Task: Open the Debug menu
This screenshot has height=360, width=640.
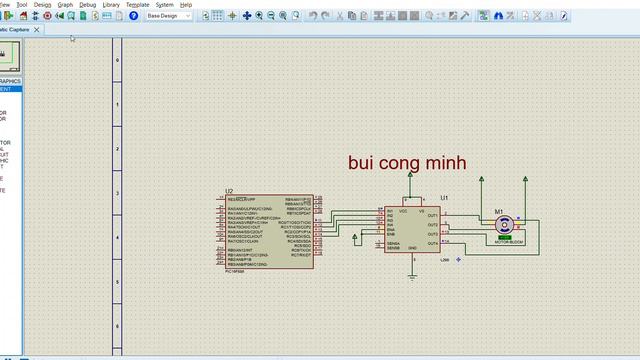Action: click(88, 5)
